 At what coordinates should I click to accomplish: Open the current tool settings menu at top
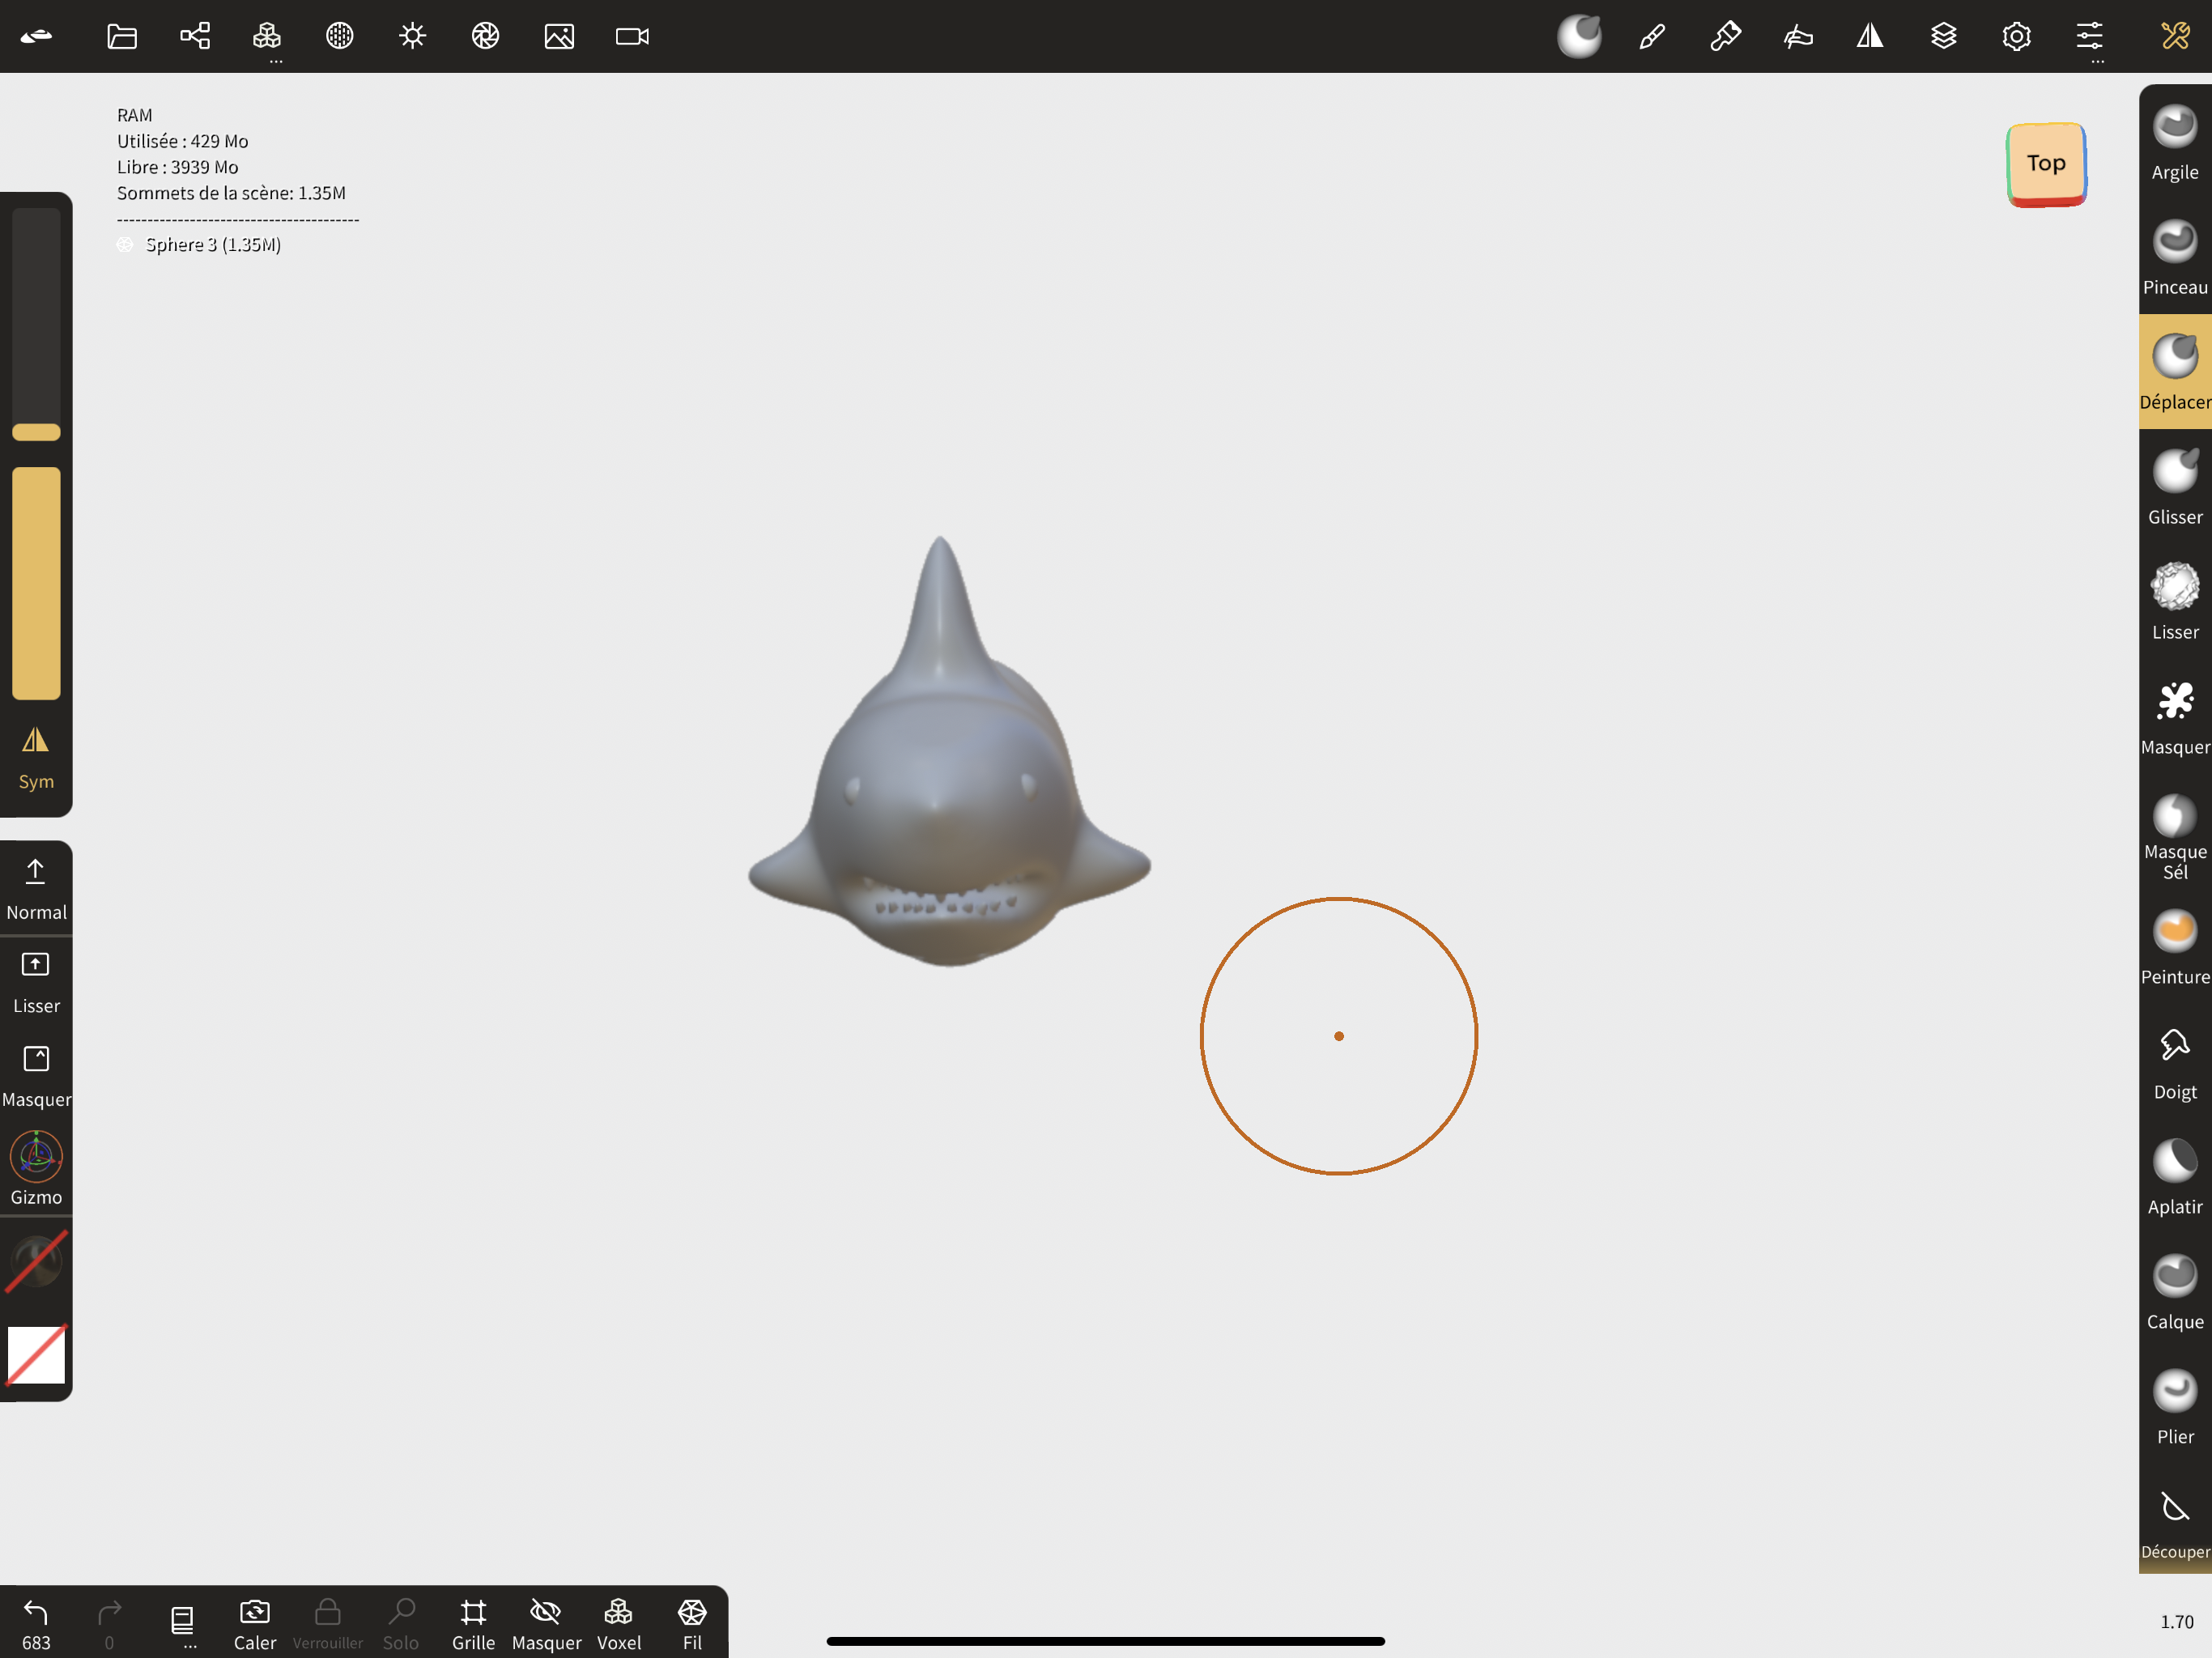click(1579, 37)
